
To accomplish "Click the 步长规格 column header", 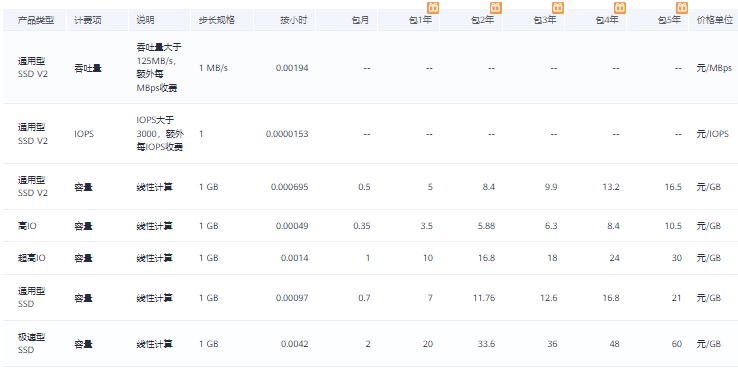I will pyautogui.click(x=217, y=20).
